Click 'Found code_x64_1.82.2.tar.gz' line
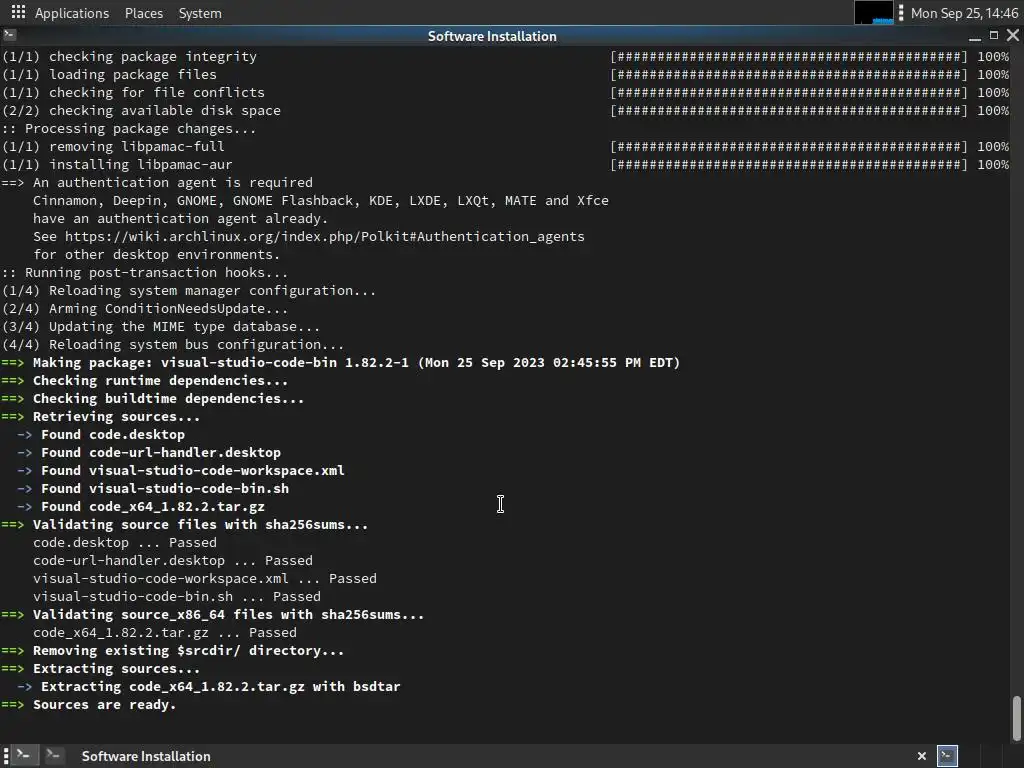1024x768 pixels. tap(140, 506)
